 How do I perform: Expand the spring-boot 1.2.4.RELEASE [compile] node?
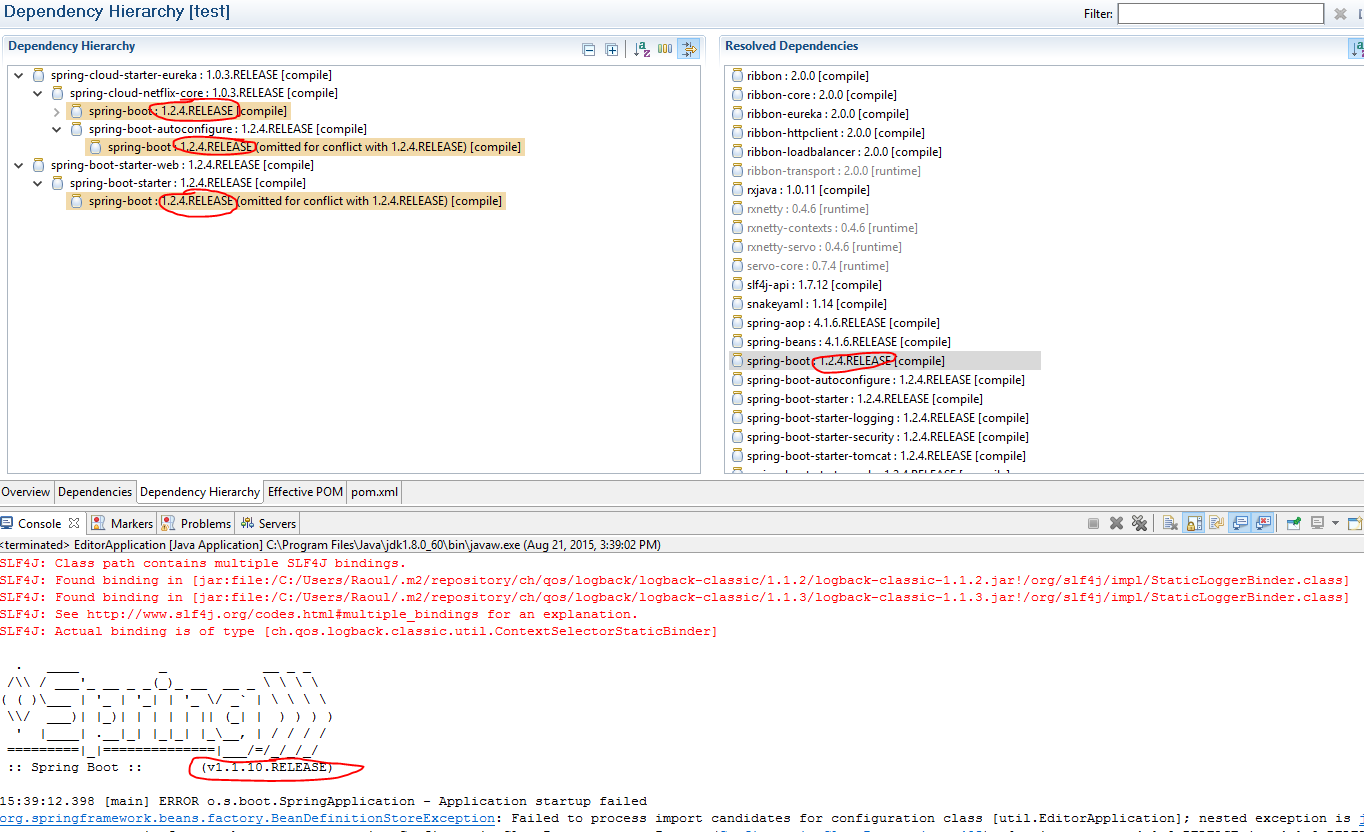pyautogui.click(x=57, y=111)
